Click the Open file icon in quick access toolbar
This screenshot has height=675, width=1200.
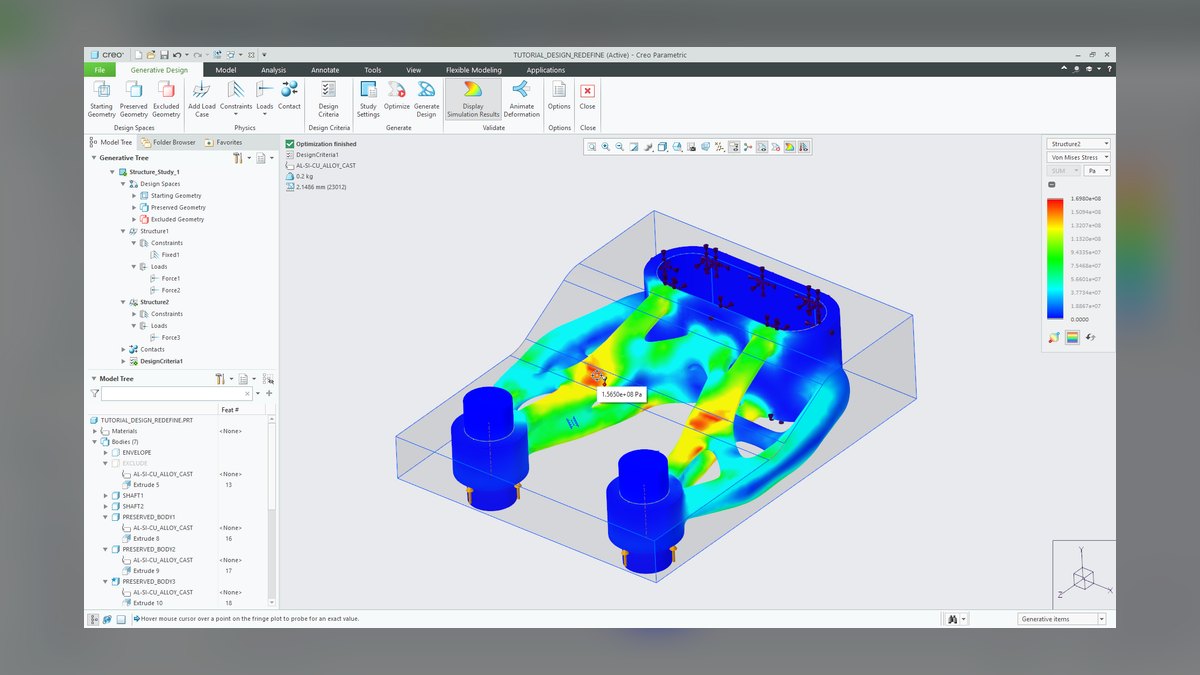click(x=151, y=54)
